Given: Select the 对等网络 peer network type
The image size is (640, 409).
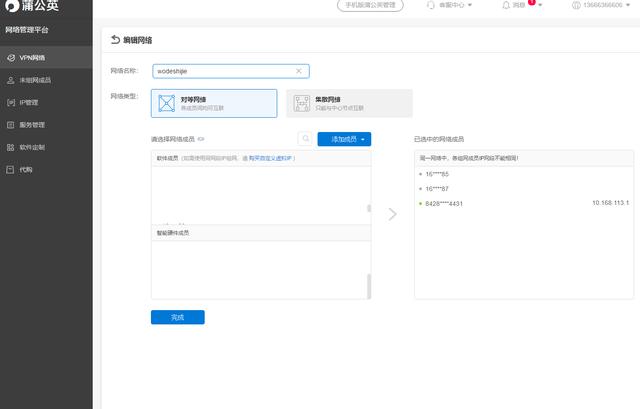Looking at the screenshot, I should coord(214,103).
